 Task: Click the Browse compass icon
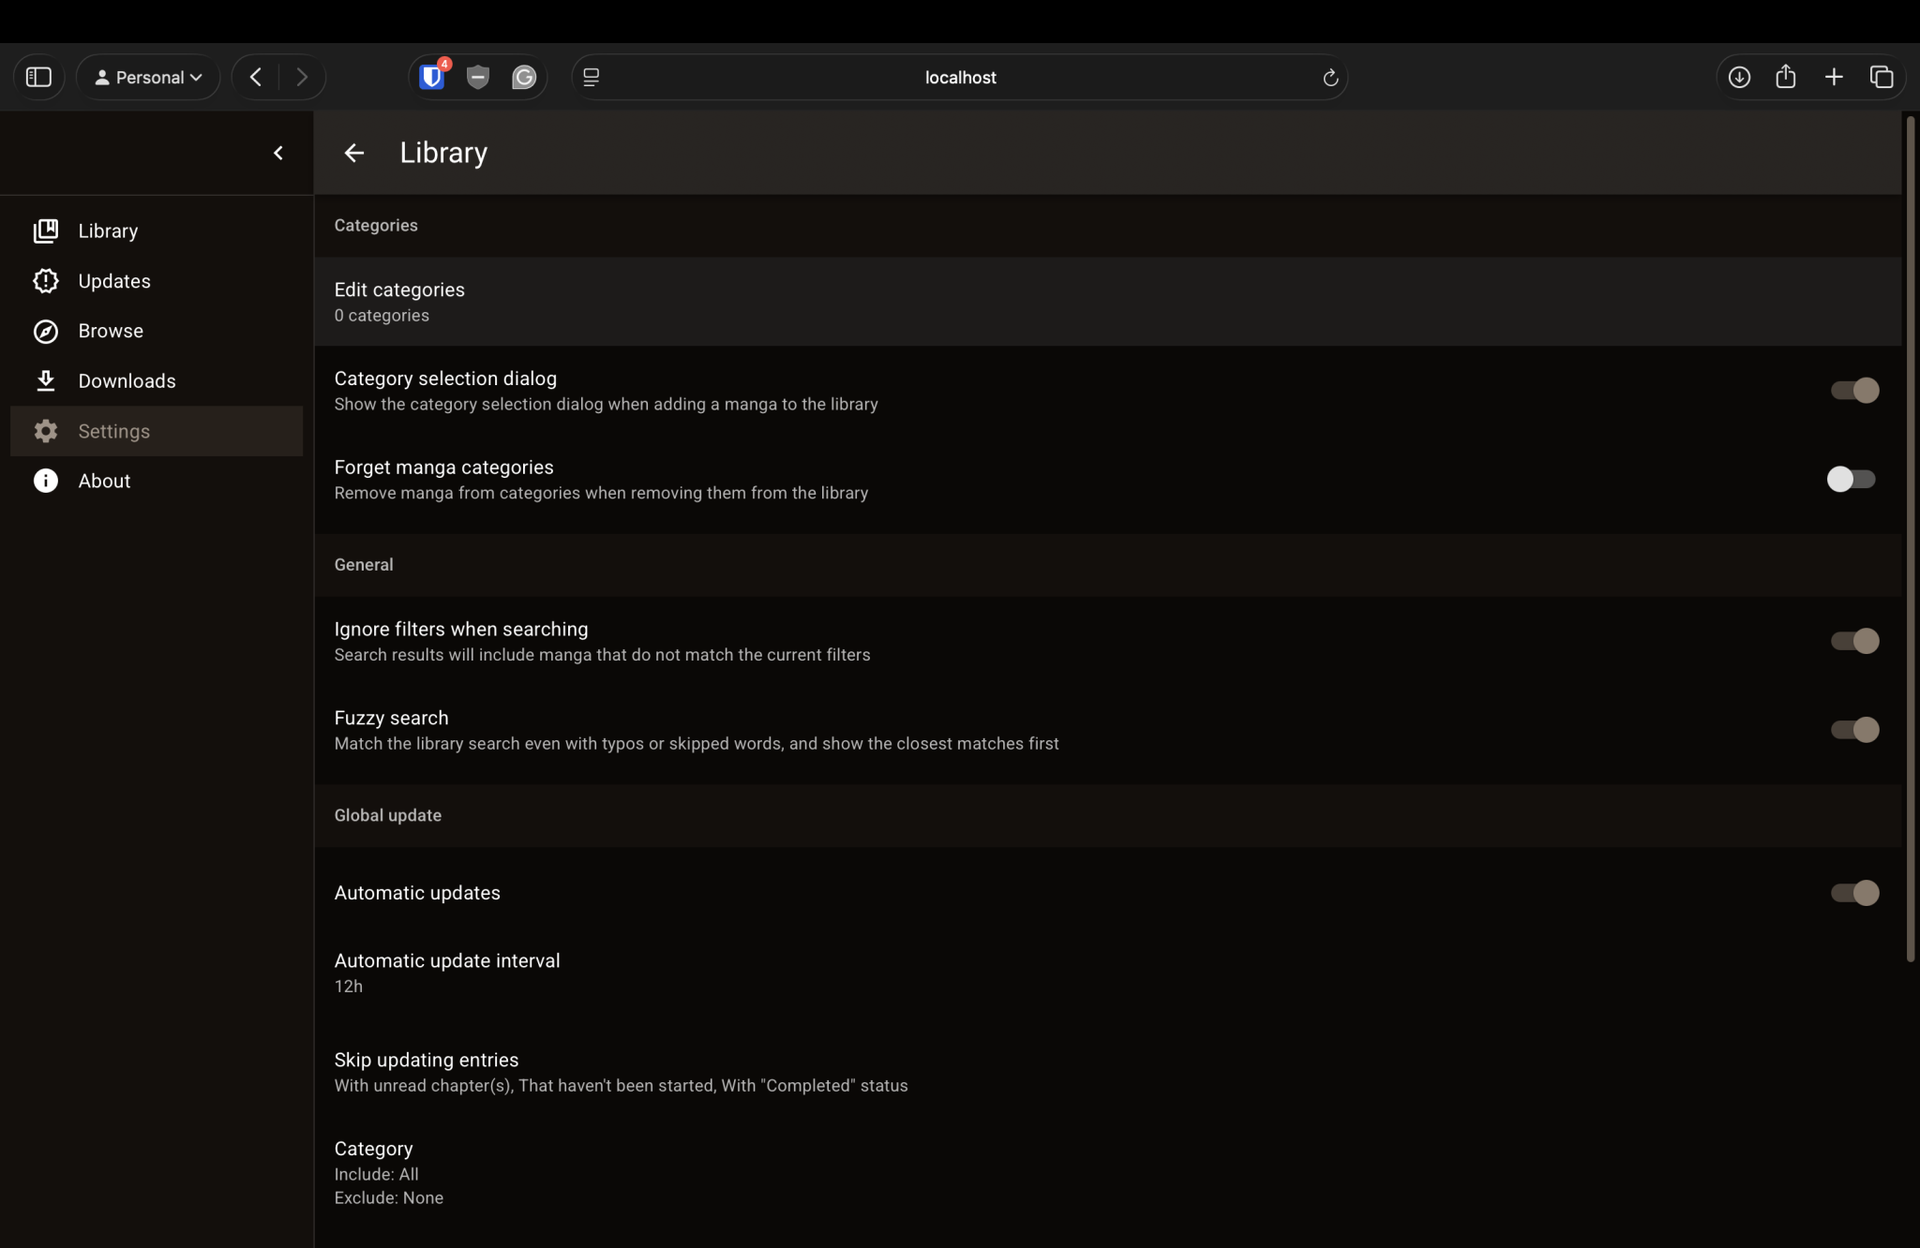[x=45, y=331]
